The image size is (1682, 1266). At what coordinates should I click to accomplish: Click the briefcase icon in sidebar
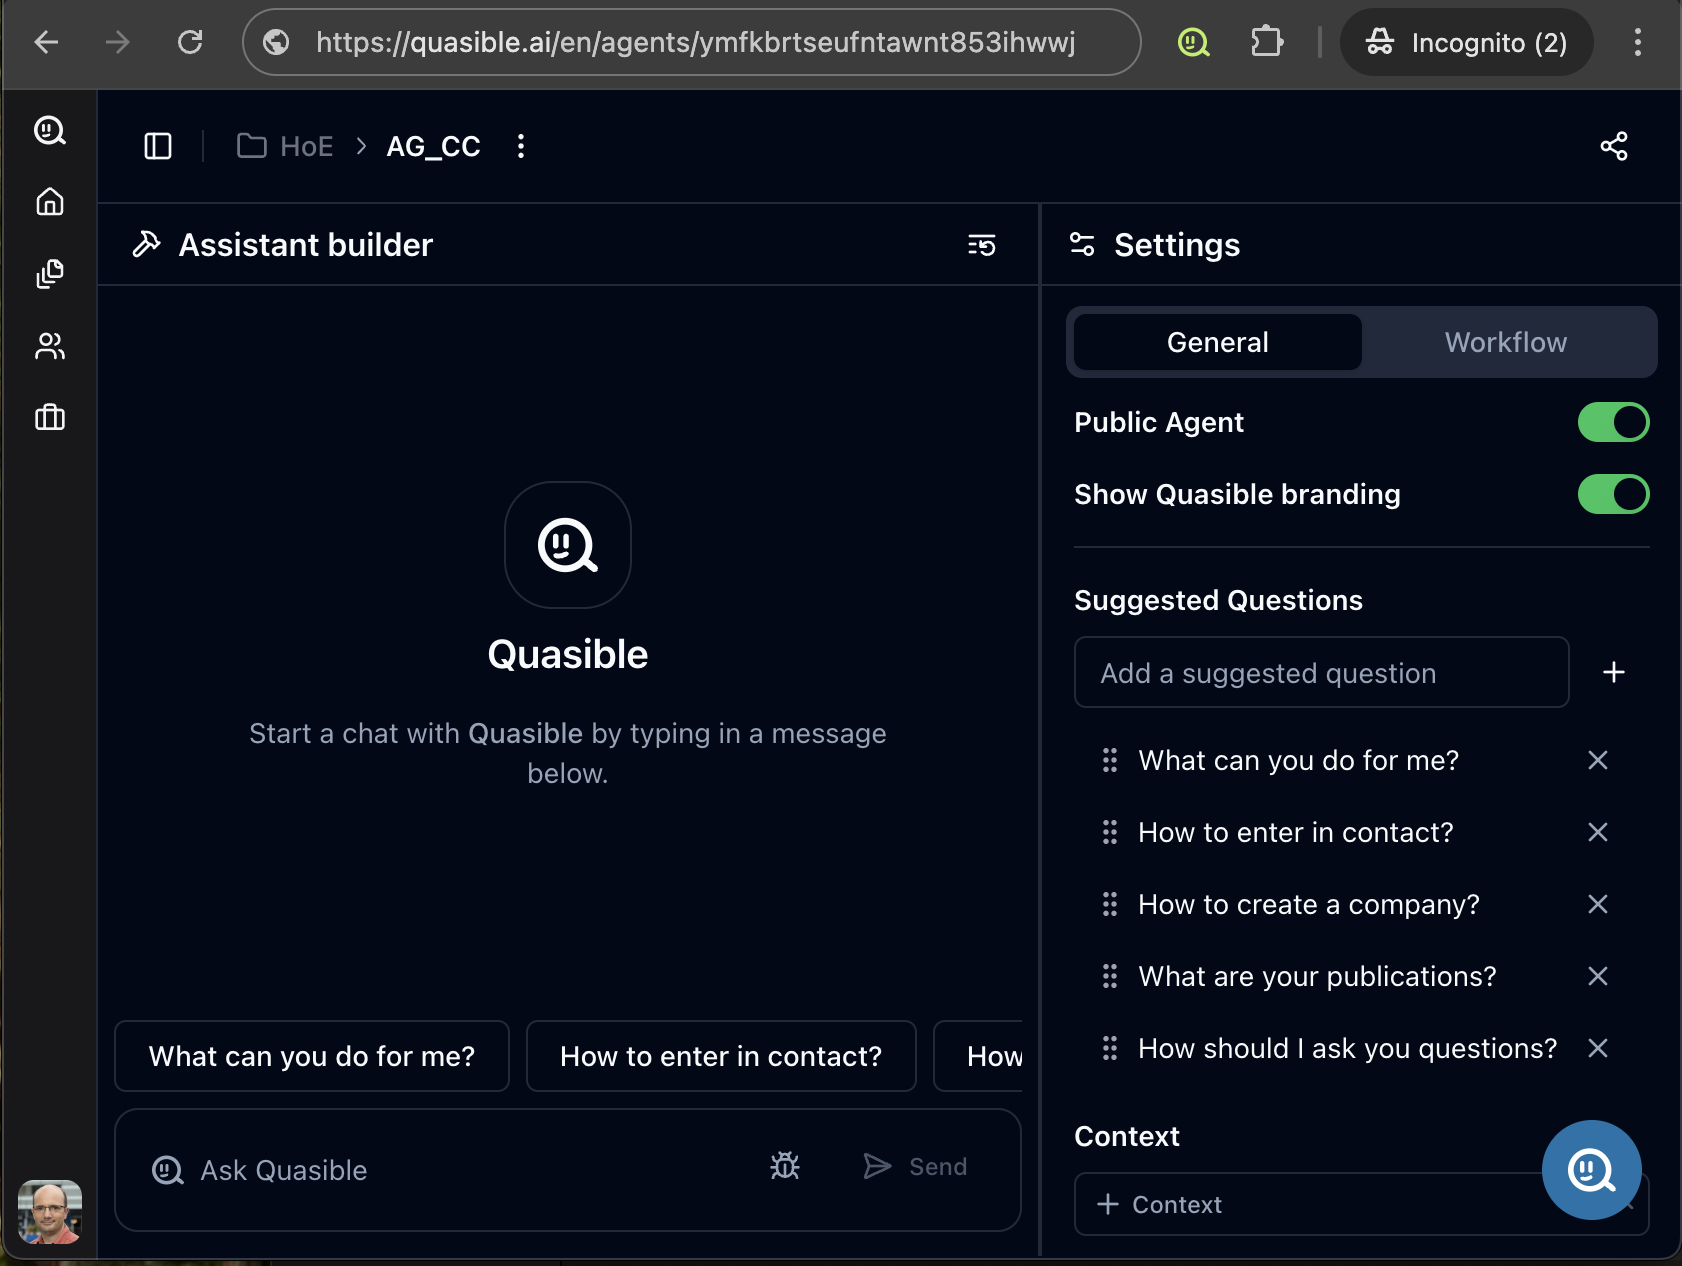50,417
